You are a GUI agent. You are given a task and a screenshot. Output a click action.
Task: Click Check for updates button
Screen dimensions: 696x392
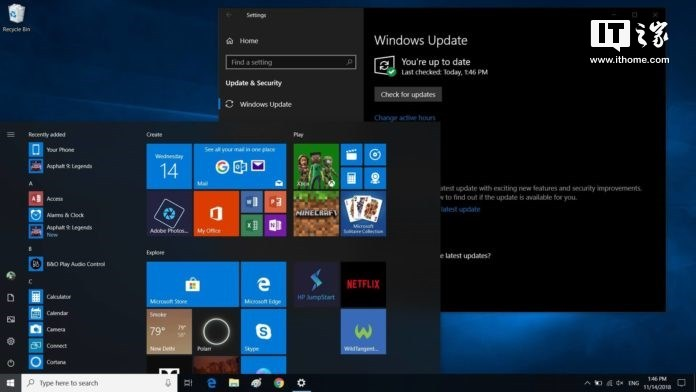click(x=408, y=94)
